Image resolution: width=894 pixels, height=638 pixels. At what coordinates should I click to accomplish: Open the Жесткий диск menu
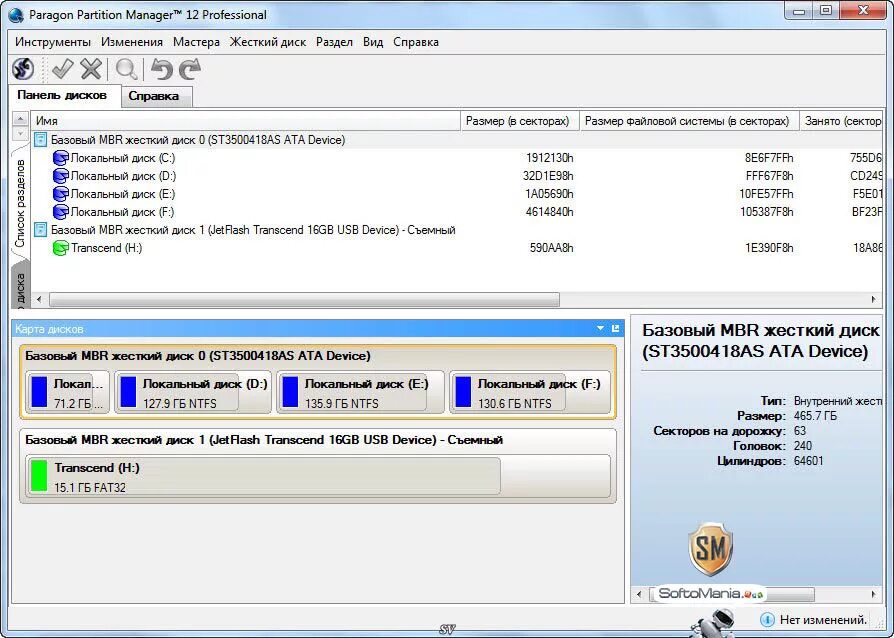(267, 42)
